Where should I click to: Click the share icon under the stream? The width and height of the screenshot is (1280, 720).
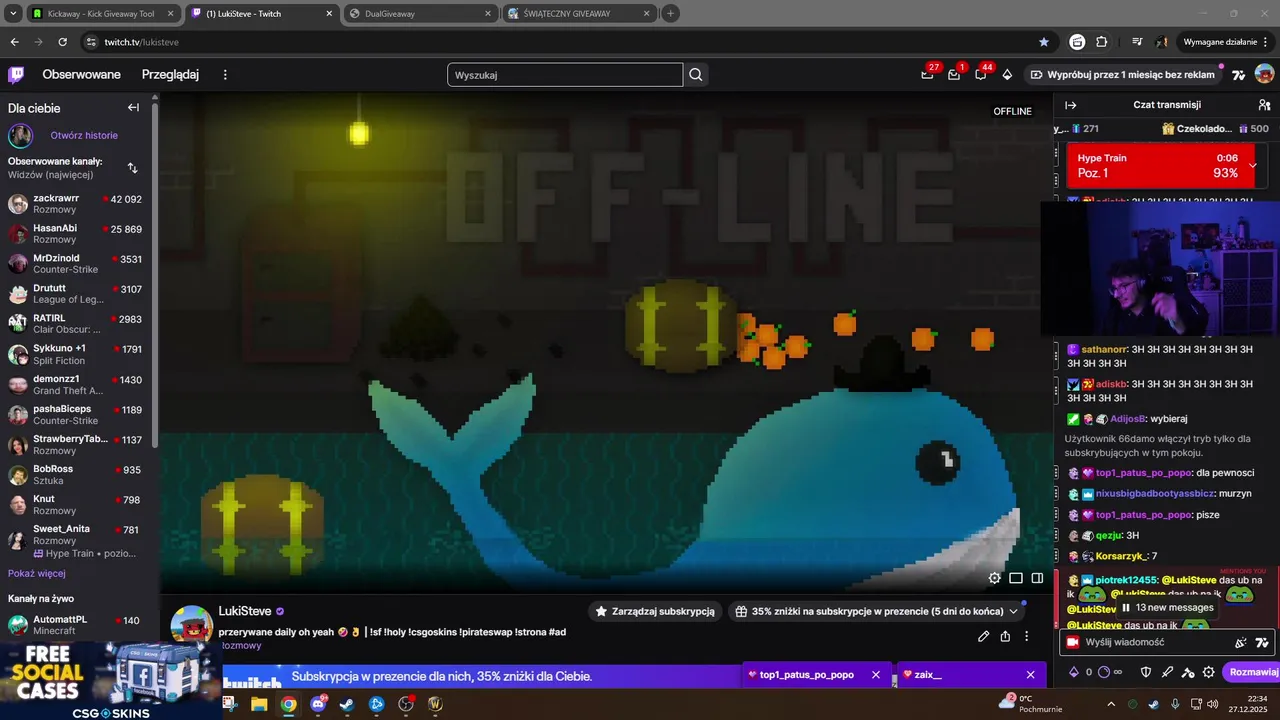click(x=1005, y=636)
